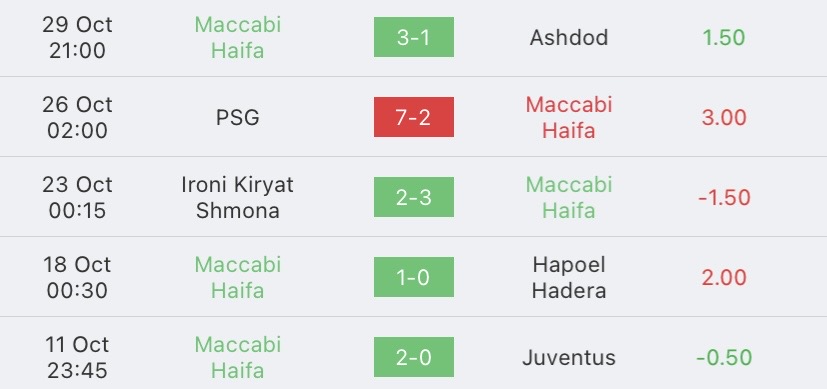Open the 11 Oct 23:45 match date
This screenshot has height=389, width=827.
[78, 358]
